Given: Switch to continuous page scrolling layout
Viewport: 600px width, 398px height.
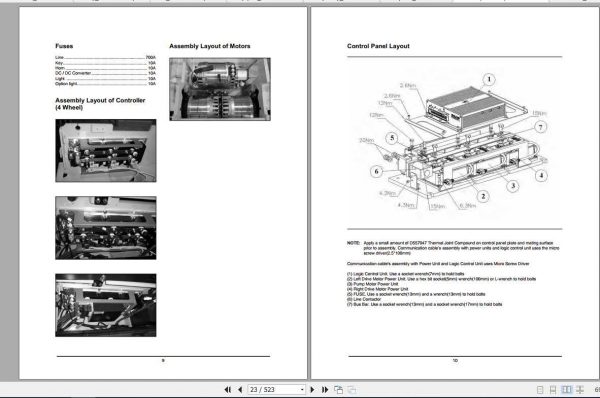Looking at the screenshot, I should tap(553, 390).
